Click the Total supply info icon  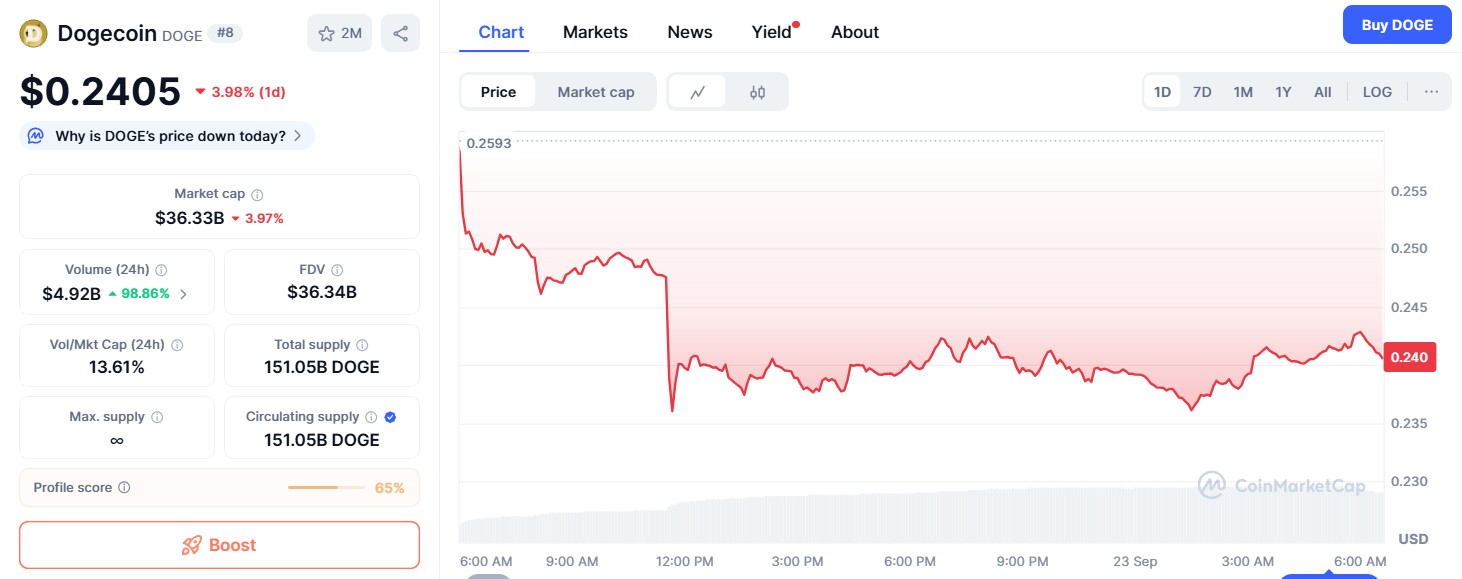coord(362,345)
